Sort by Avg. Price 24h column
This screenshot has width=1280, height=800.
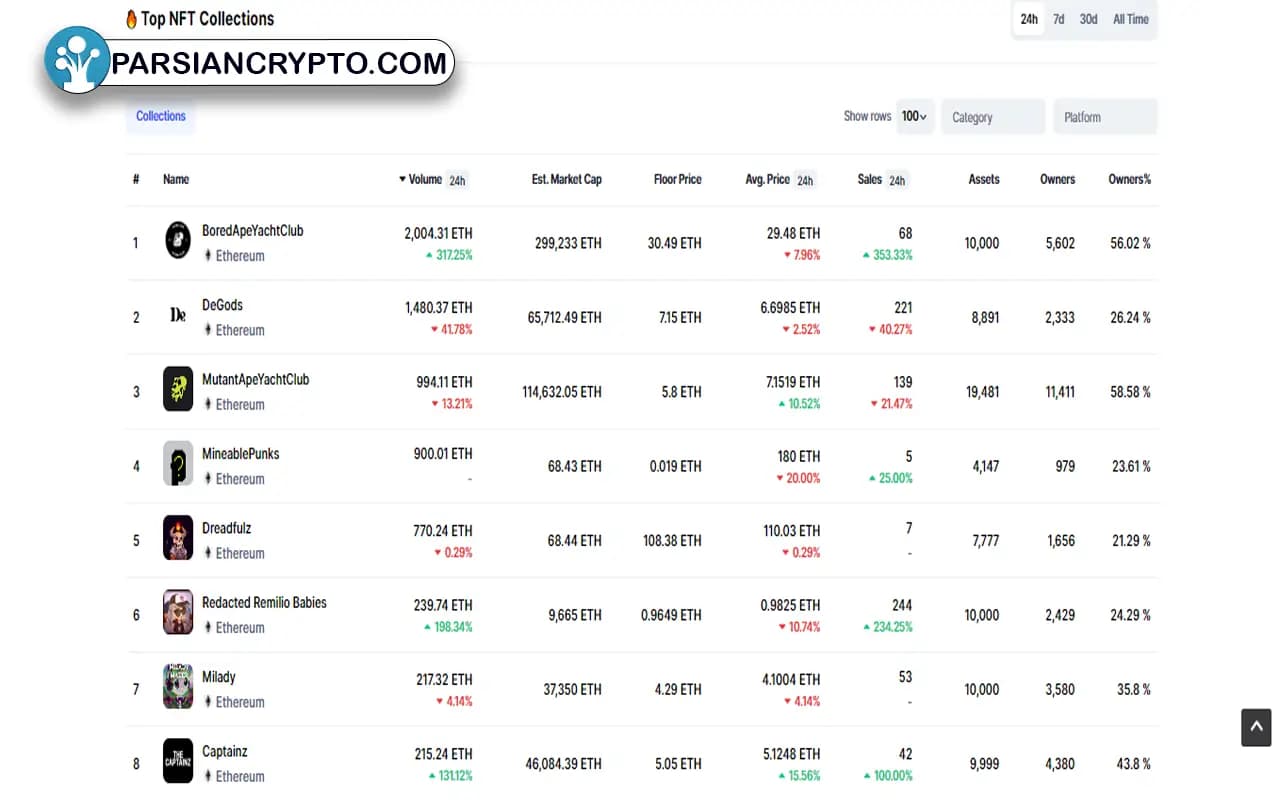point(781,180)
